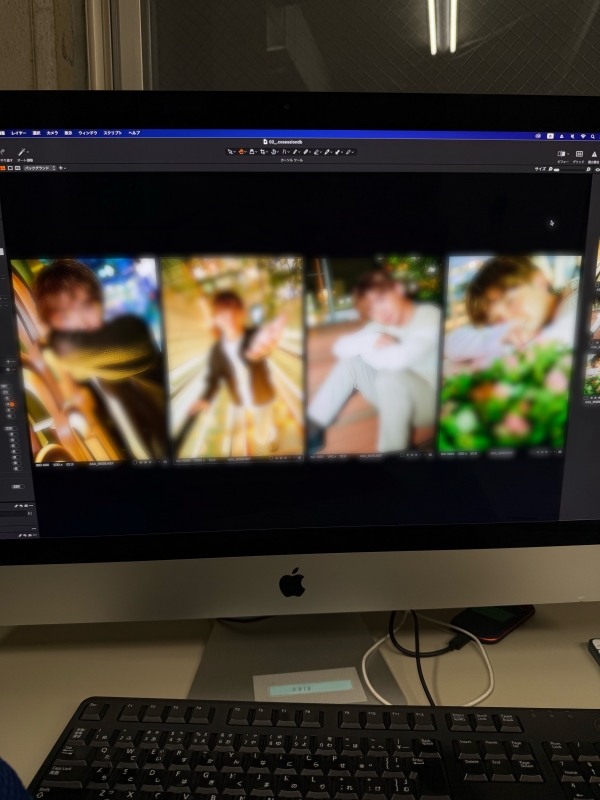Enable the orange multi-view viewer mode icon
The width and height of the screenshot is (600, 800).
pyautogui.click(x=3, y=168)
